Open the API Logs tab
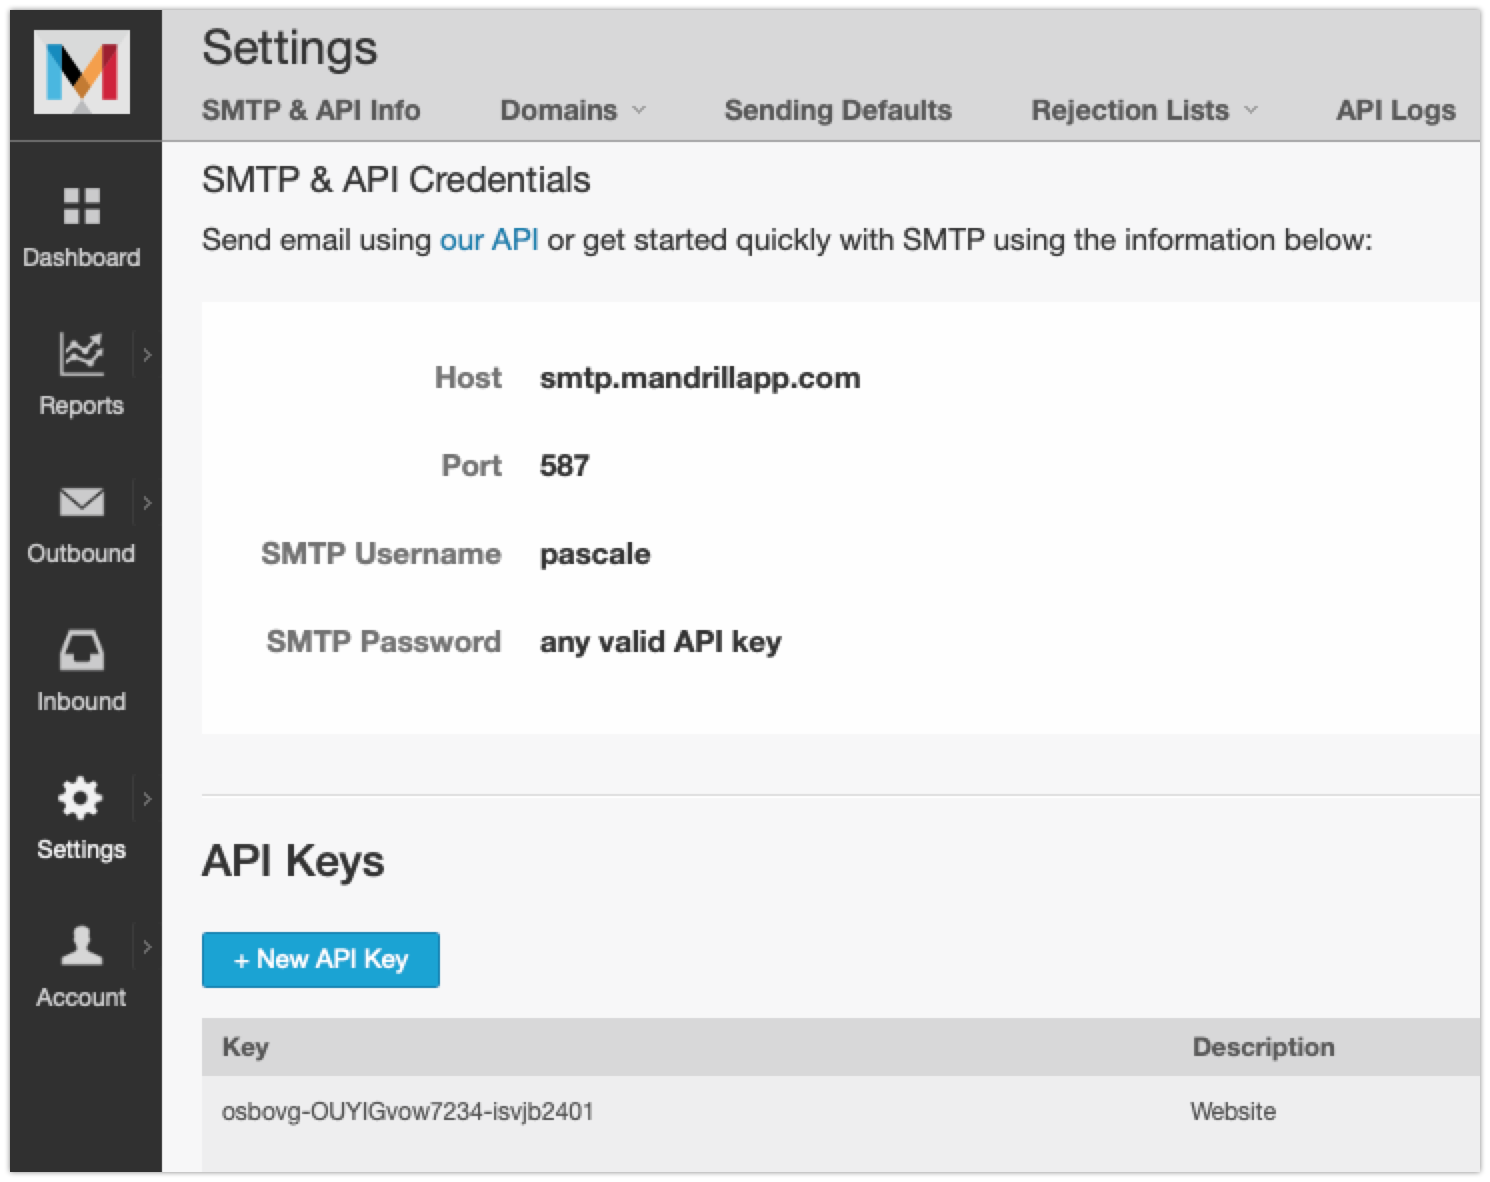 click(1396, 110)
